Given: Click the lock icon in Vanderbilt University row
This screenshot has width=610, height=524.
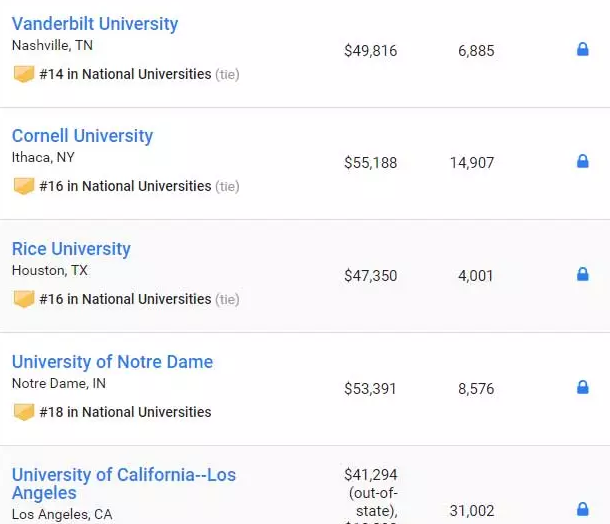Looking at the screenshot, I should (x=583, y=49).
